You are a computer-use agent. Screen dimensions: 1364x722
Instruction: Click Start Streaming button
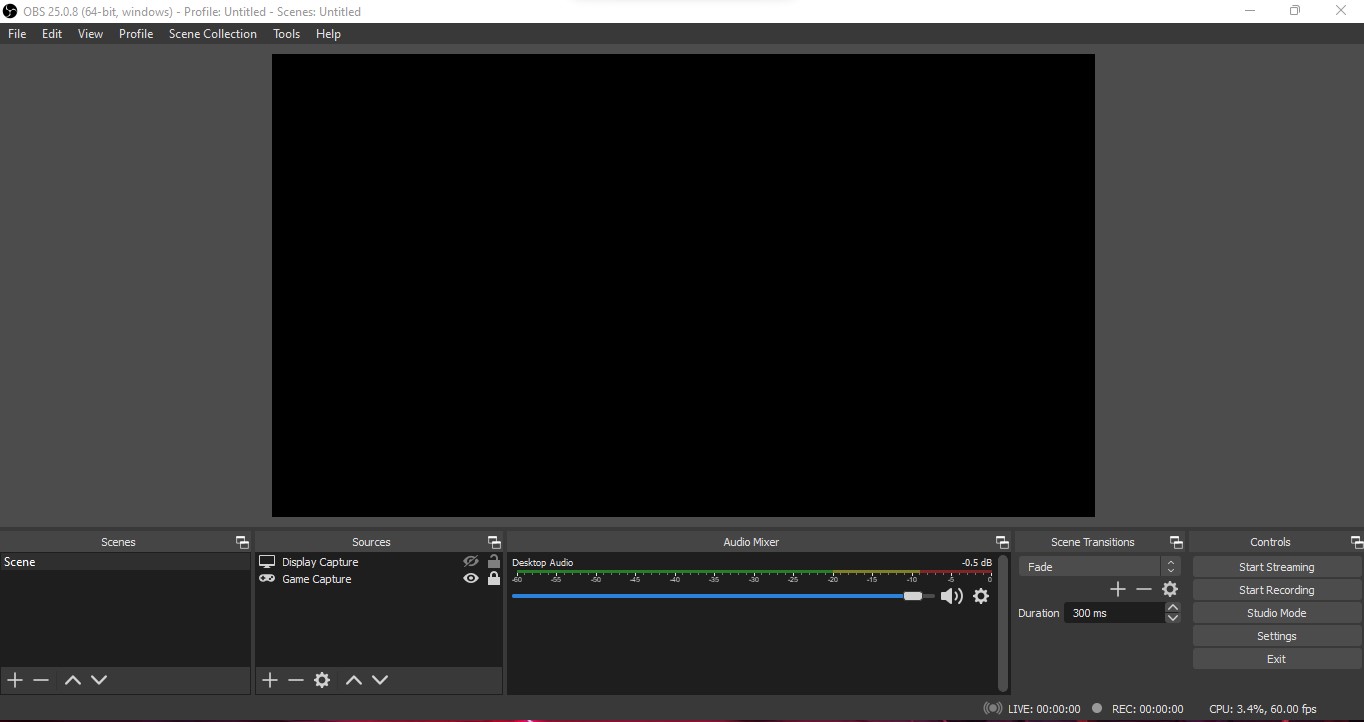(x=1276, y=567)
